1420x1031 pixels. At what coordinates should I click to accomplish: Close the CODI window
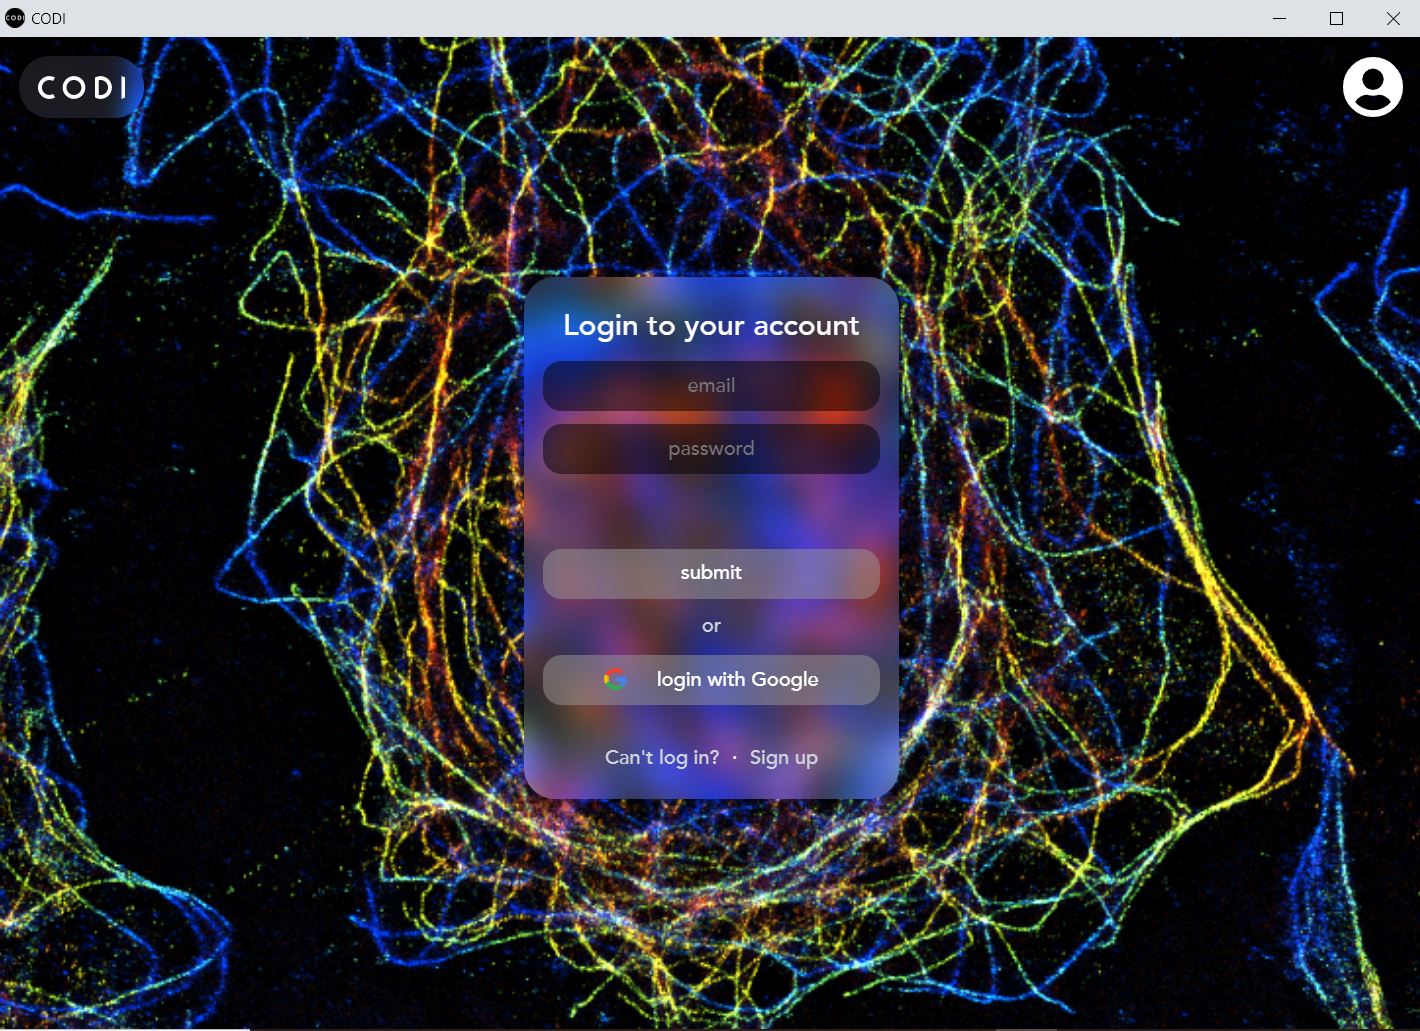[x=1393, y=18]
